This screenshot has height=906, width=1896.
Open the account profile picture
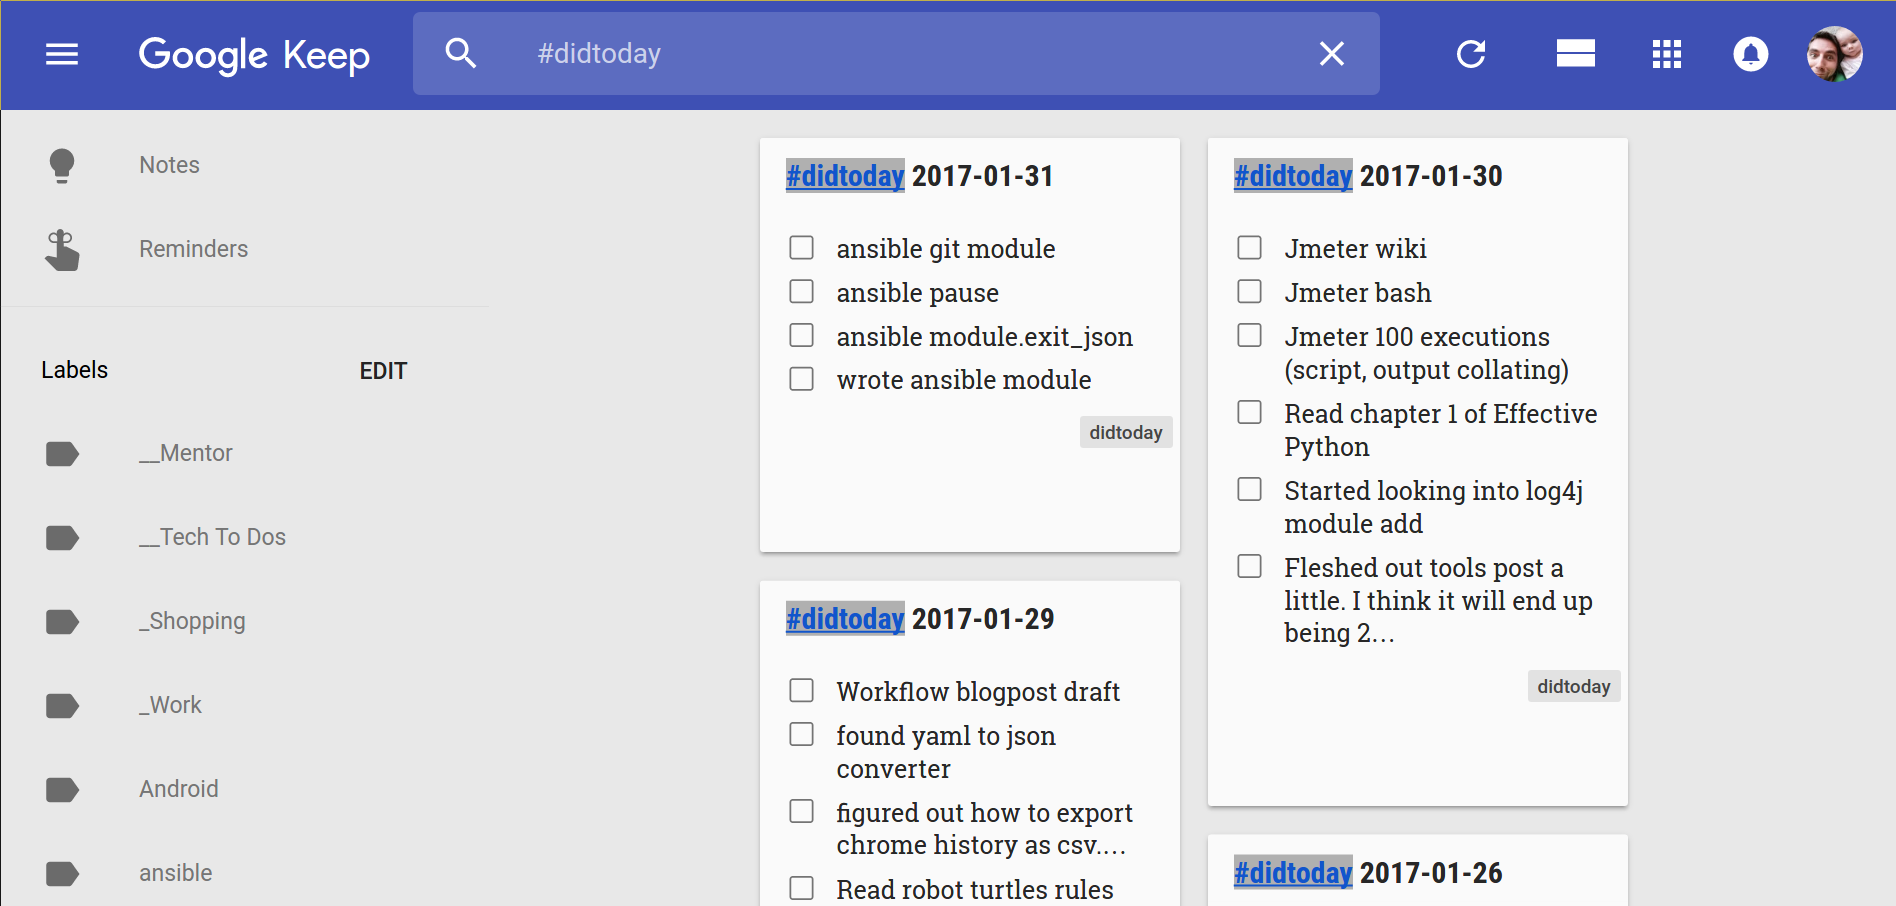point(1834,54)
